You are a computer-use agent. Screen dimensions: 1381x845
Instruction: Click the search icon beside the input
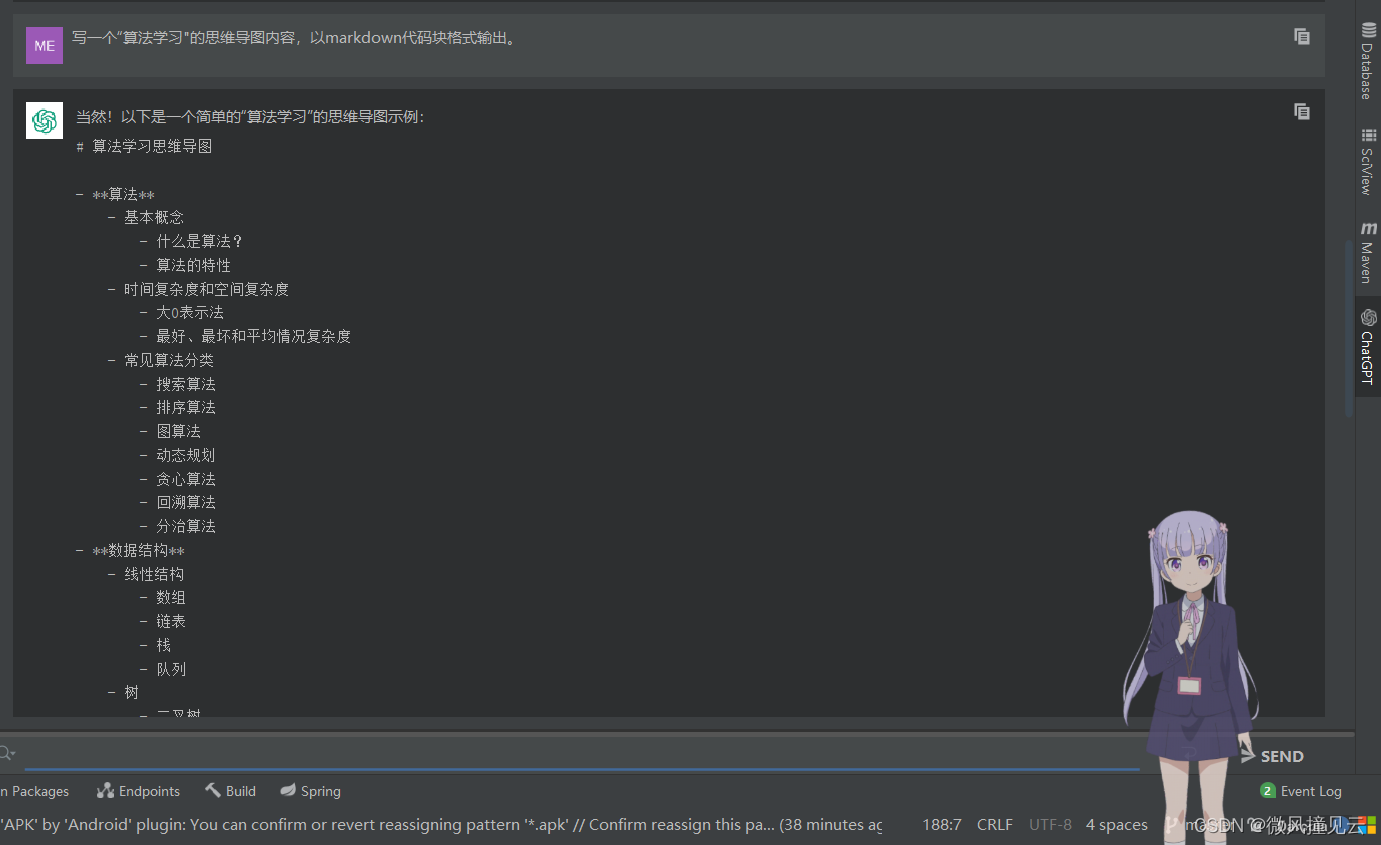(7, 753)
